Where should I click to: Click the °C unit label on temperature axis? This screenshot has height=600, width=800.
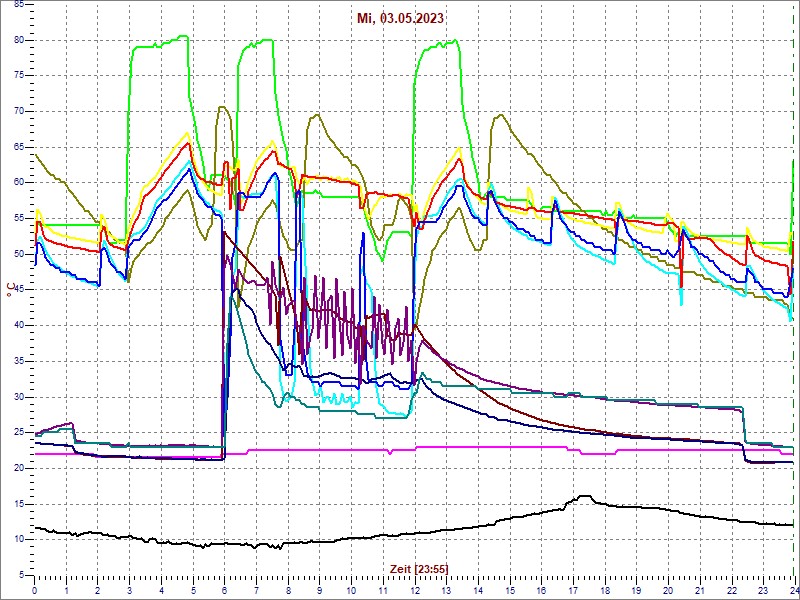coord(10,290)
